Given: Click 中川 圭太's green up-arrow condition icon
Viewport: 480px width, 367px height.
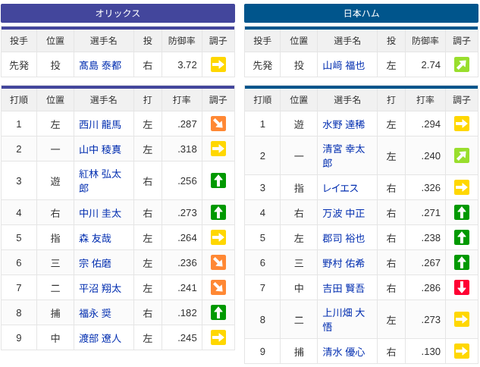Looking at the screenshot, I should 218,212.
